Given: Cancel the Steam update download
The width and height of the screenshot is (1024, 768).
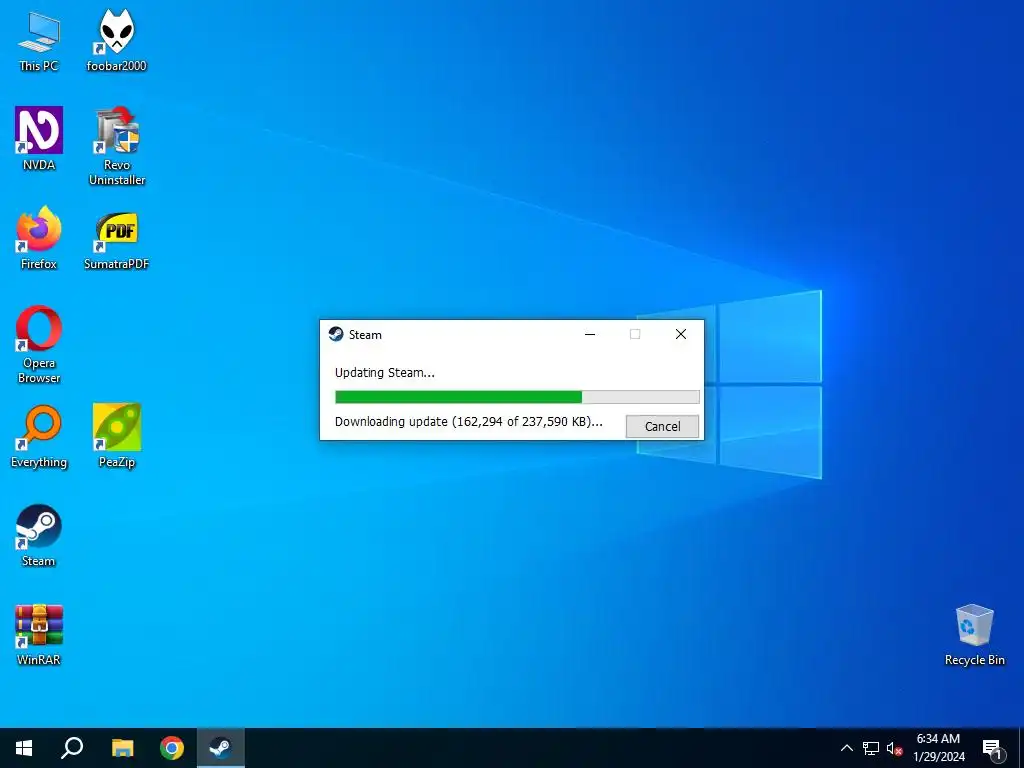Looking at the screenshot, I should 662,426.
